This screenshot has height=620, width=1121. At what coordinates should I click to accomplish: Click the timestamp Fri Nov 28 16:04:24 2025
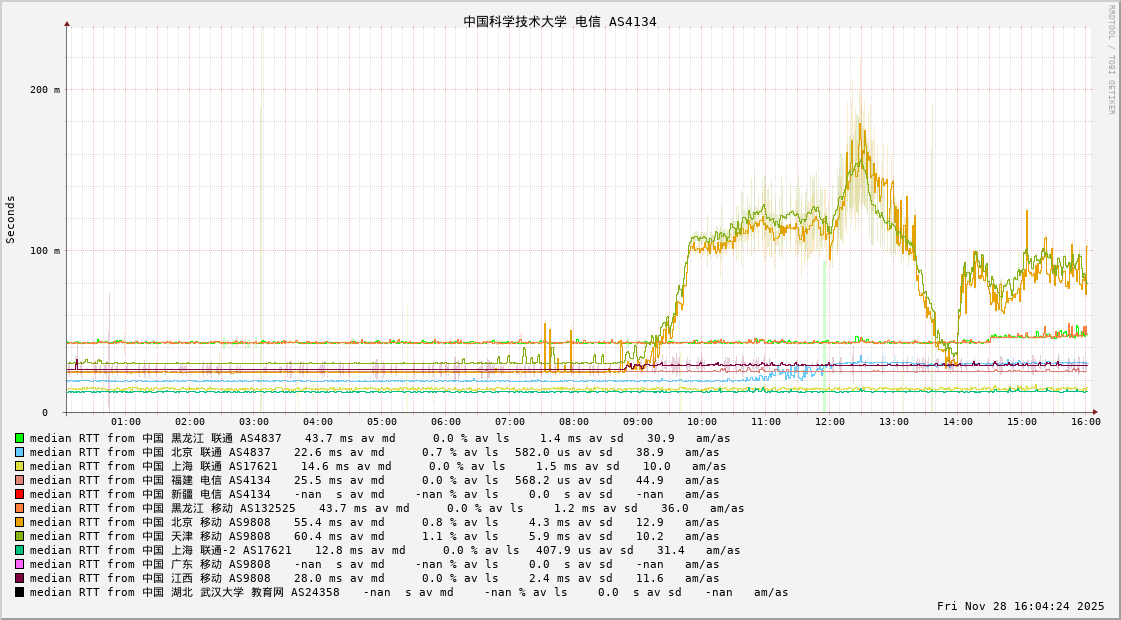point(1020,606)
